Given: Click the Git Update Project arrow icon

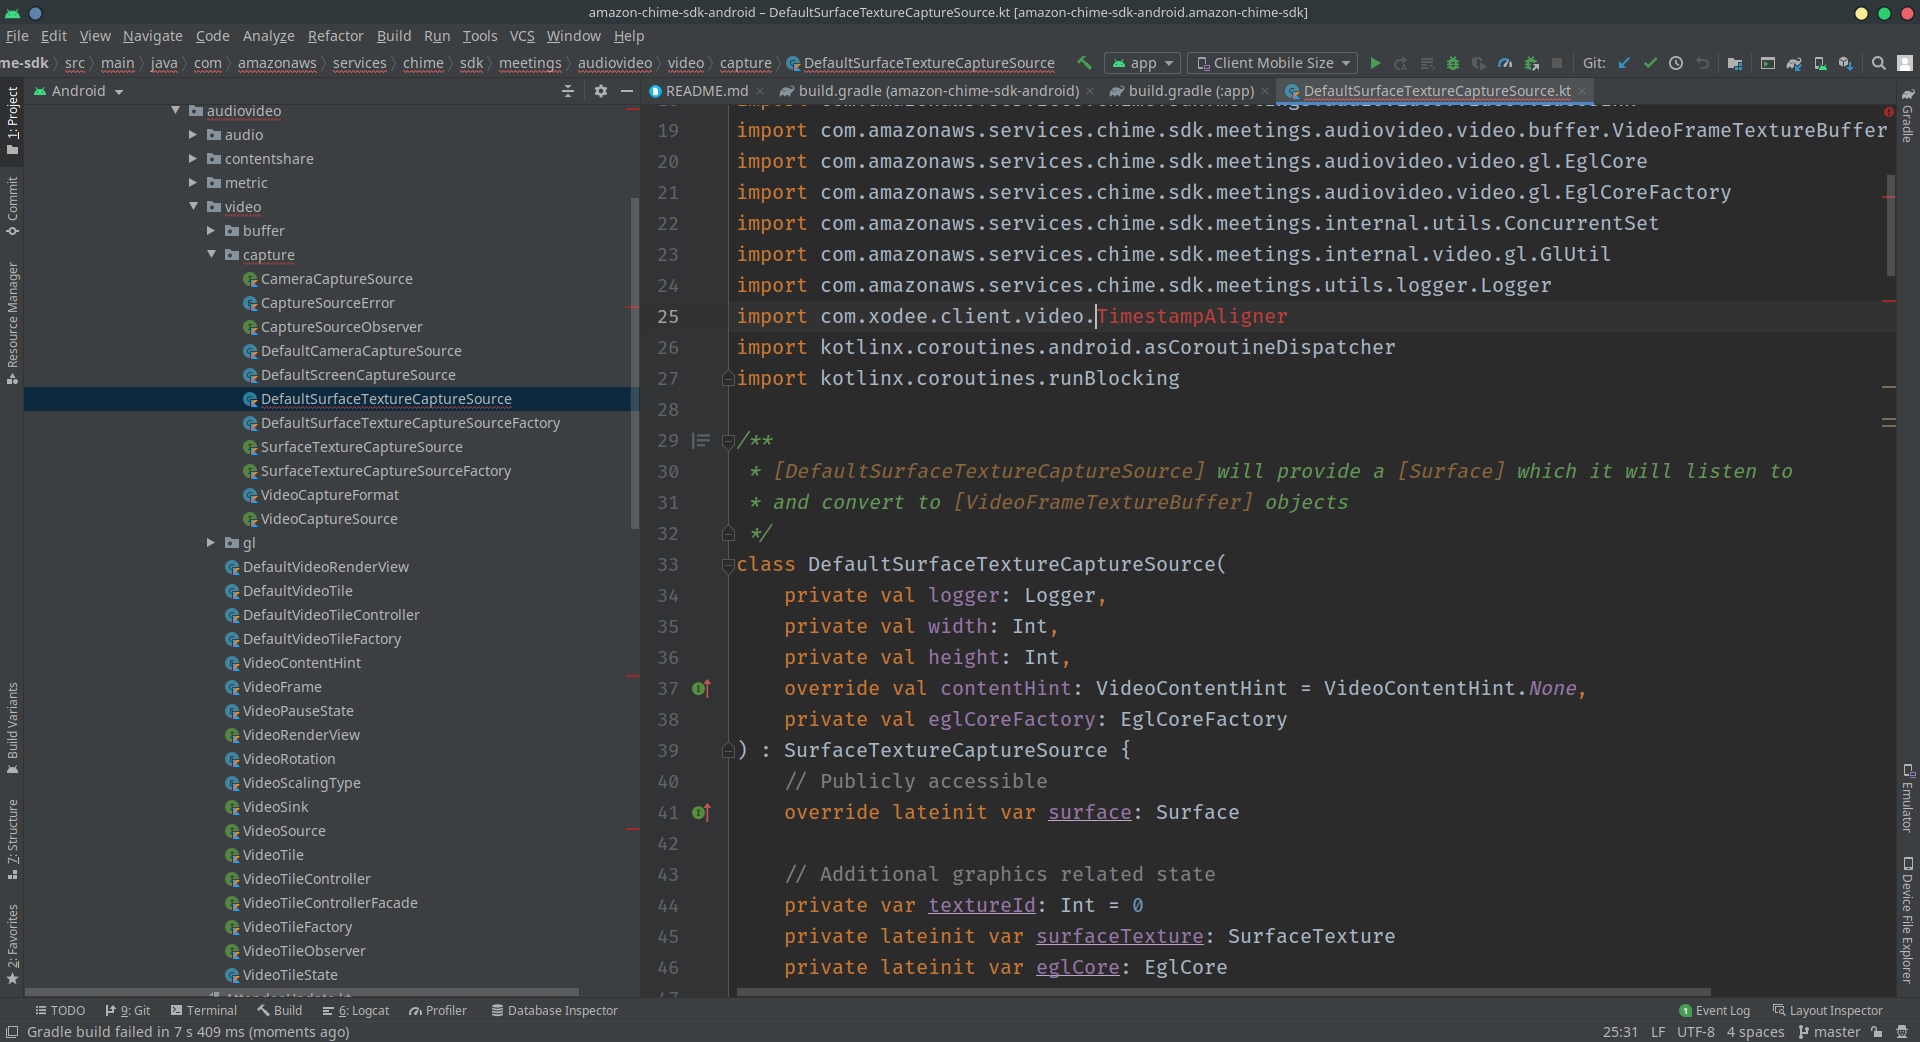Looking at the screenshot, I should [1624, 63].
